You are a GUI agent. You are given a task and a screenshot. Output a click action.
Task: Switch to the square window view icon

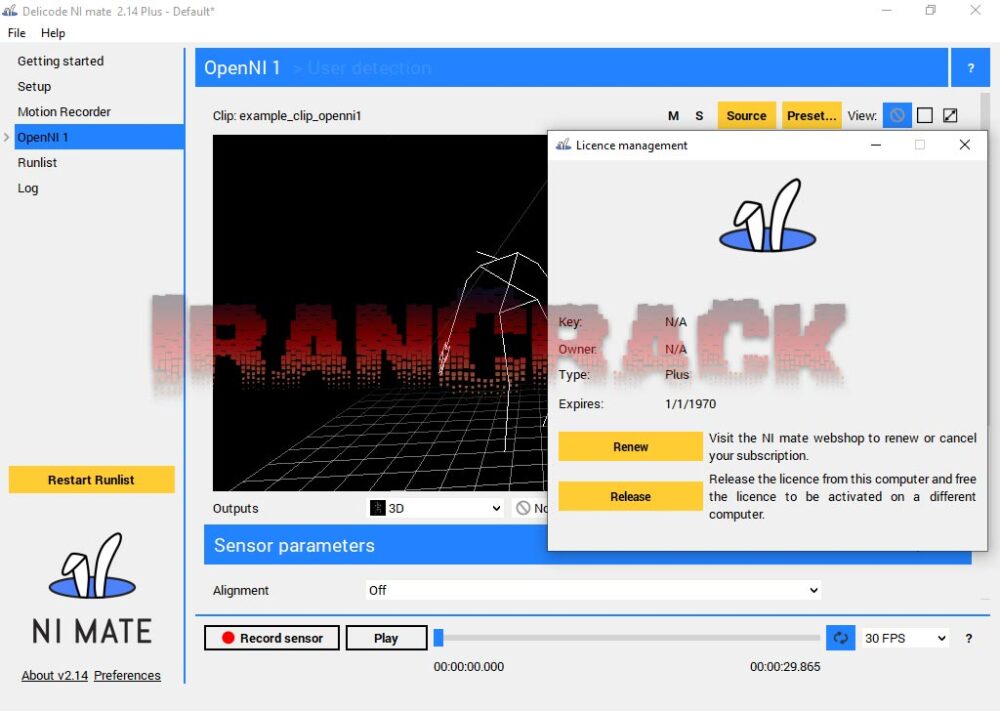tap(924, 116)
